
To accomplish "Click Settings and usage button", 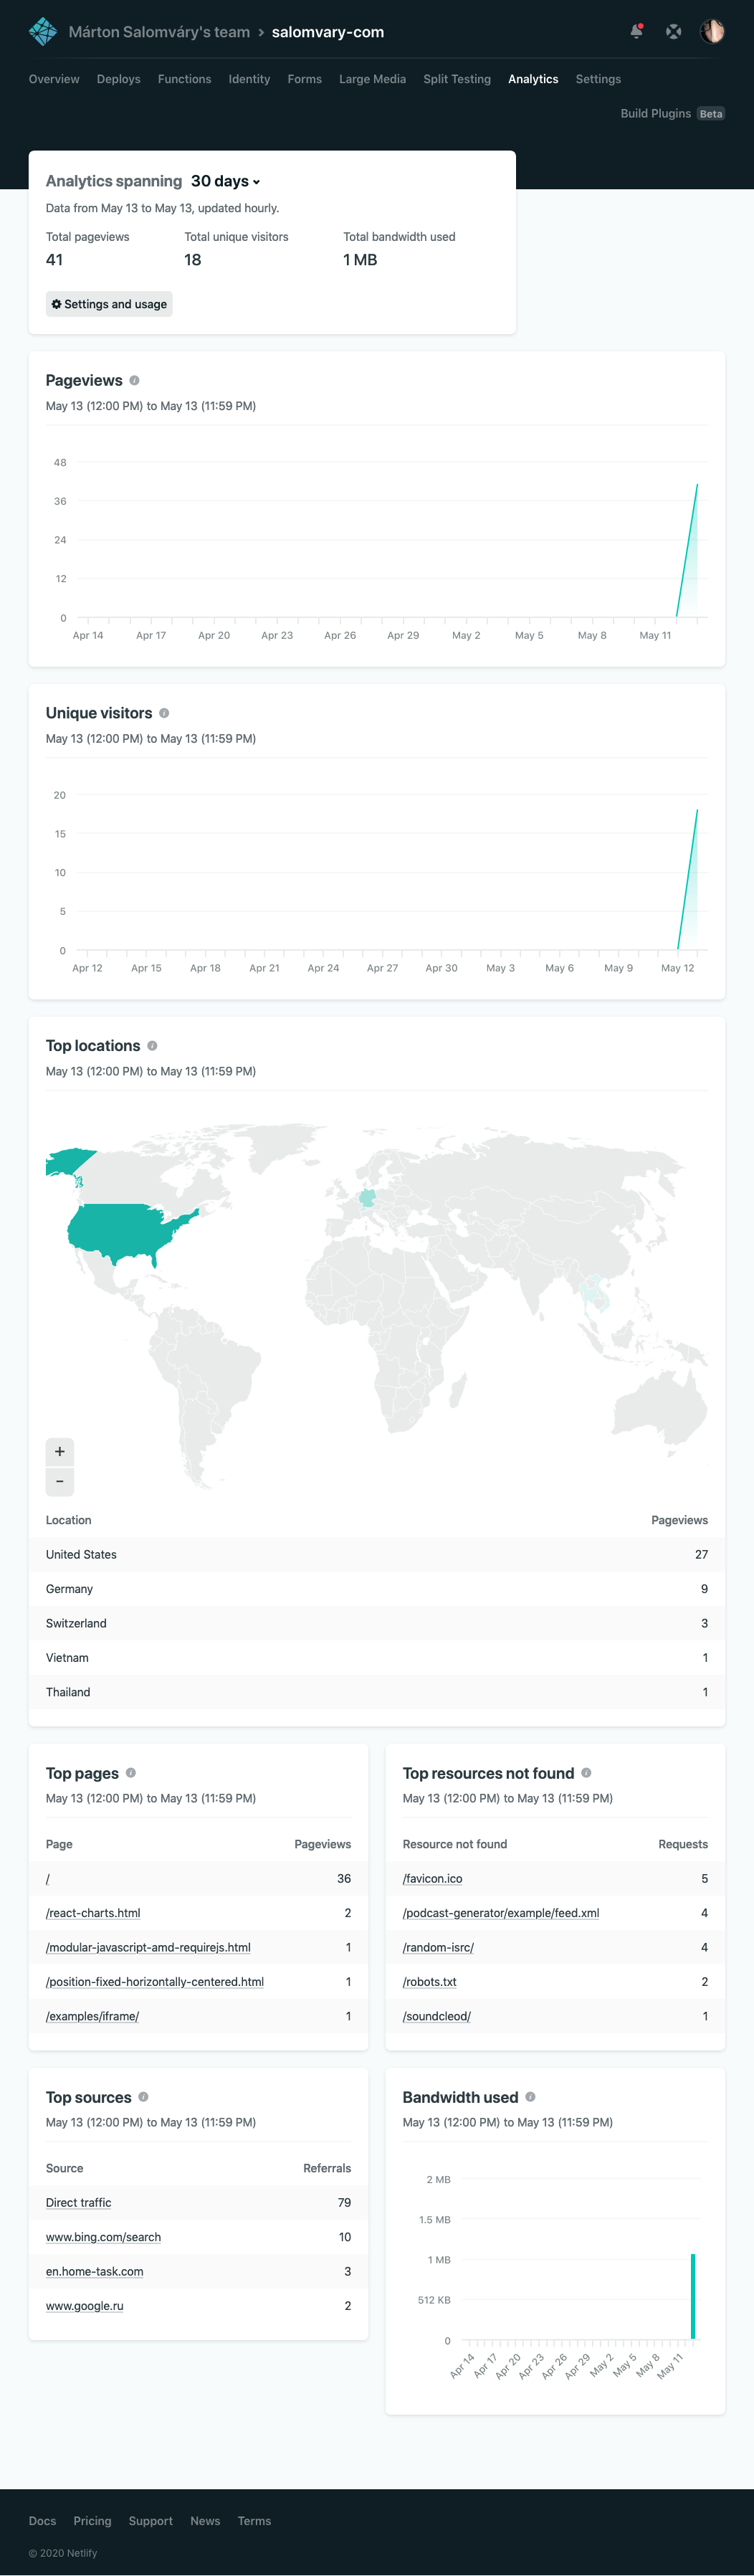I will [x=109, y=304].
